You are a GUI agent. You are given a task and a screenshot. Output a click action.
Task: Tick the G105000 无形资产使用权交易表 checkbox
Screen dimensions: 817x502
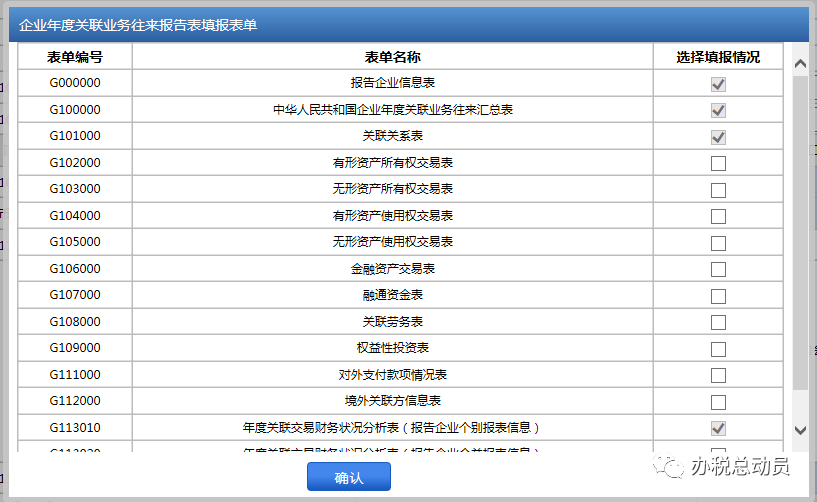[718, 243]
